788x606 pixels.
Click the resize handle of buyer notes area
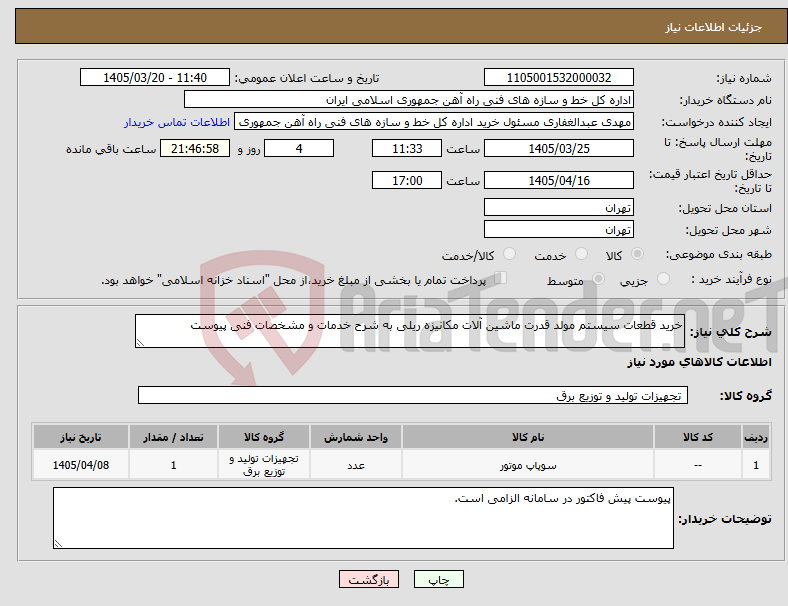[58, 544]
